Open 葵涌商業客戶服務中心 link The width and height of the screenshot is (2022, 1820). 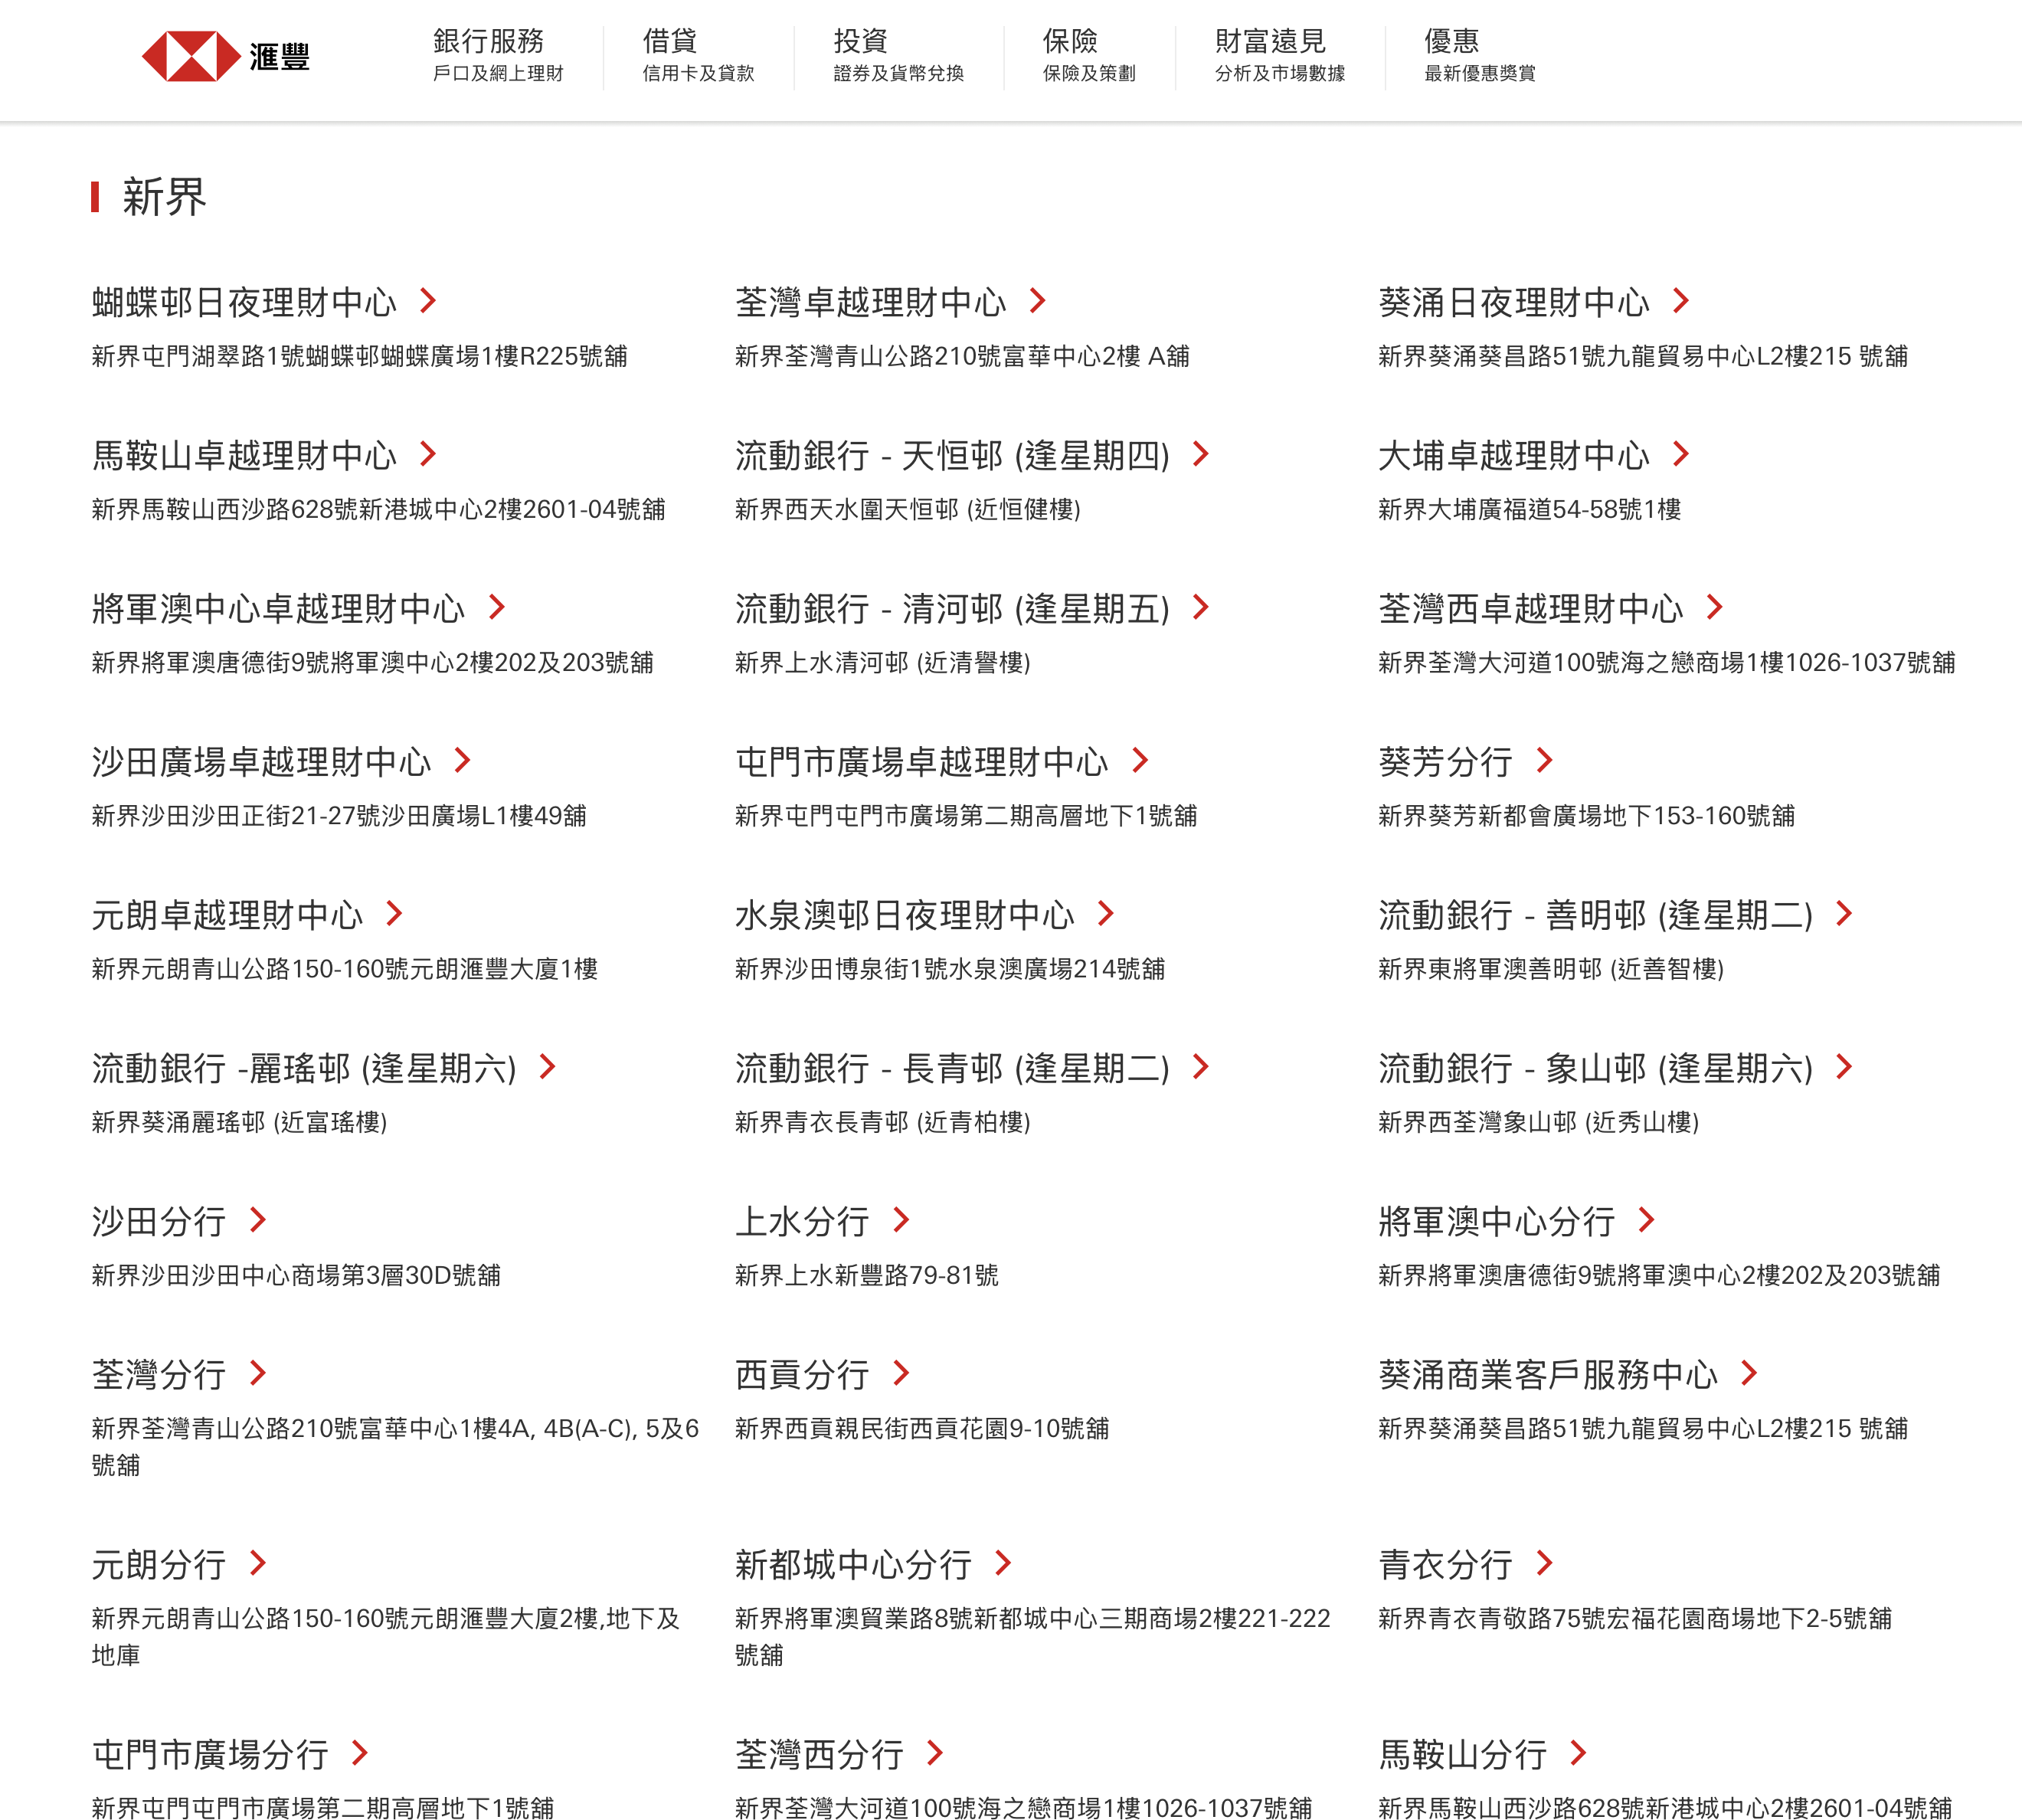tap(1547, 1375)
